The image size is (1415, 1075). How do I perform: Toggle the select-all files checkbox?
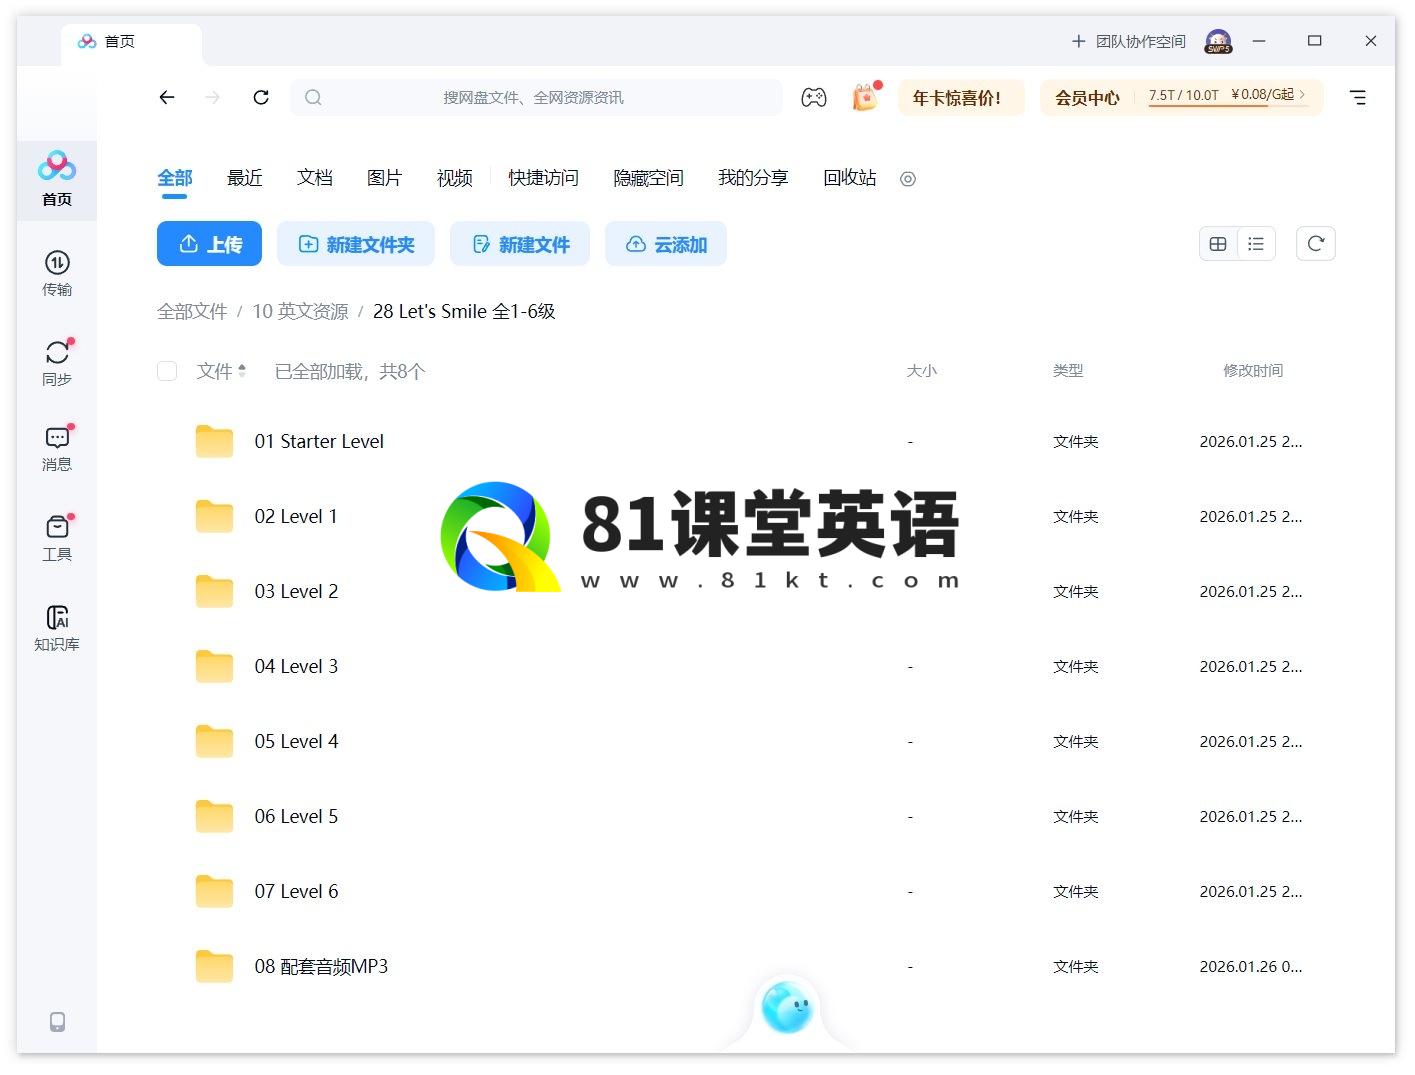167,371
